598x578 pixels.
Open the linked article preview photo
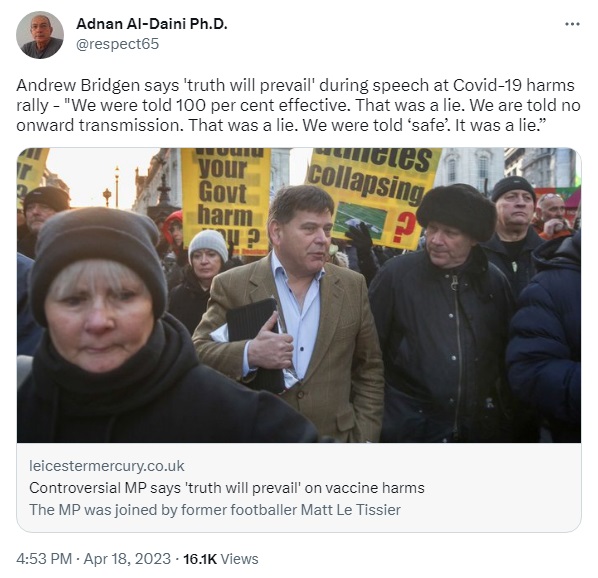[299, 295]
